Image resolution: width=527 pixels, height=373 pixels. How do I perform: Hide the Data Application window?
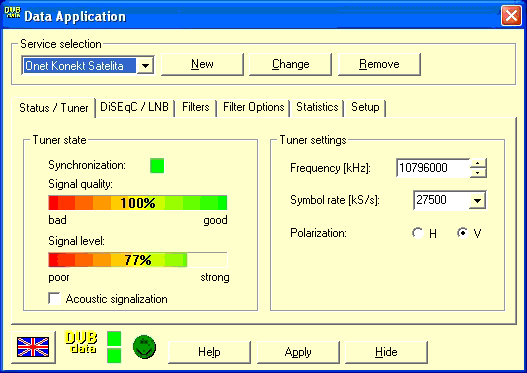[386, 352]
